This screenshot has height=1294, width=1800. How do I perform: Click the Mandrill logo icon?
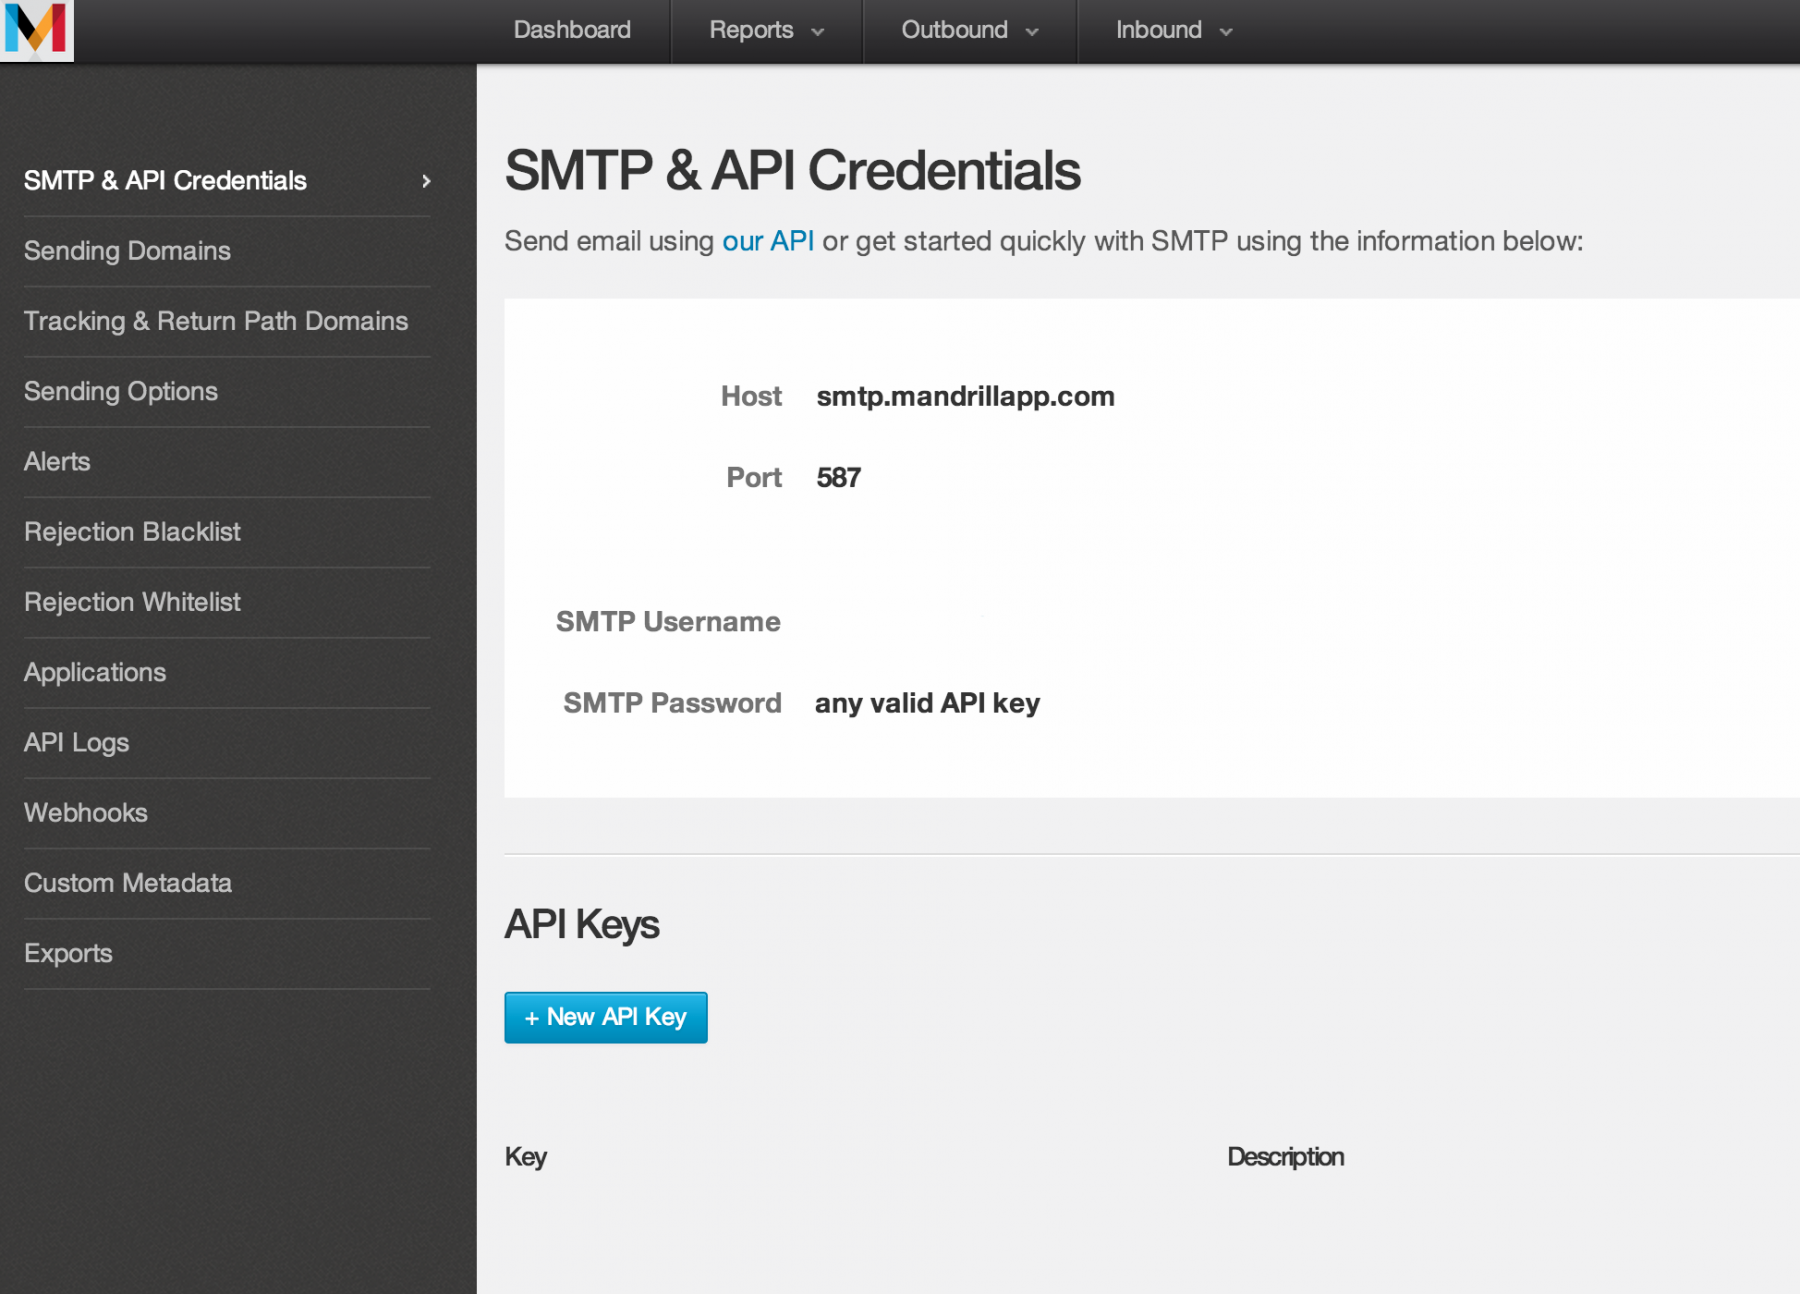click(x=37, y=31)
